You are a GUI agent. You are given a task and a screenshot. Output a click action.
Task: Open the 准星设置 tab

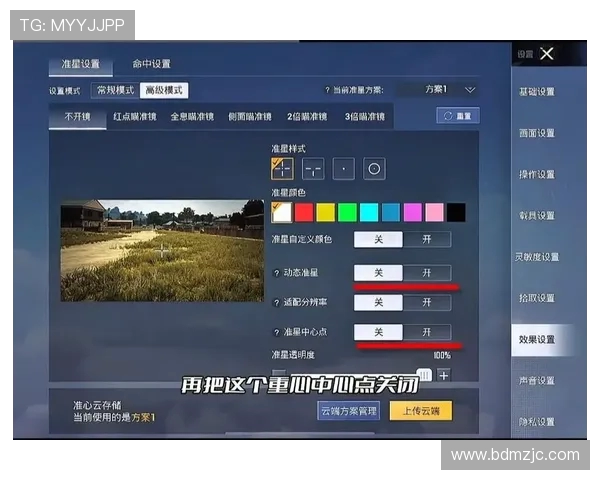[81, 65]
